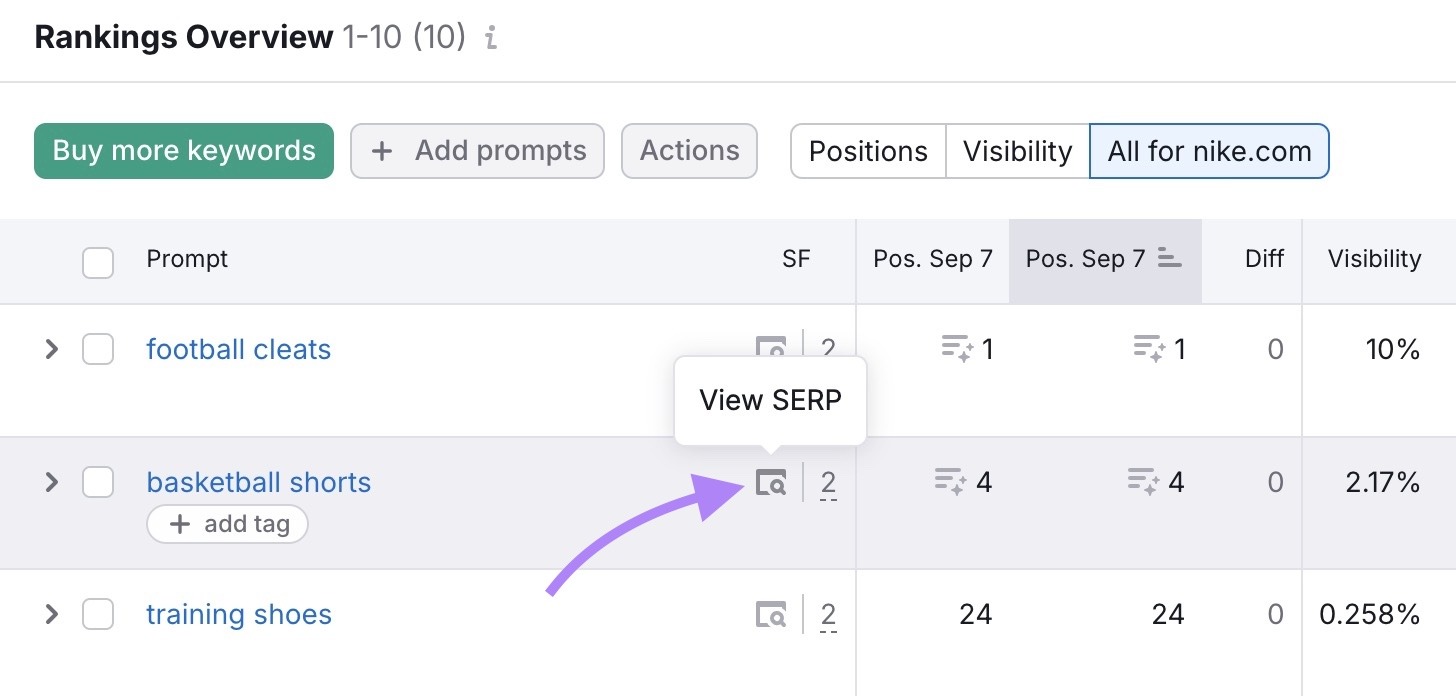The image size is (1456, 696).
Task: Check the football cleats row checkbox
Action: (x=98, y=349)
